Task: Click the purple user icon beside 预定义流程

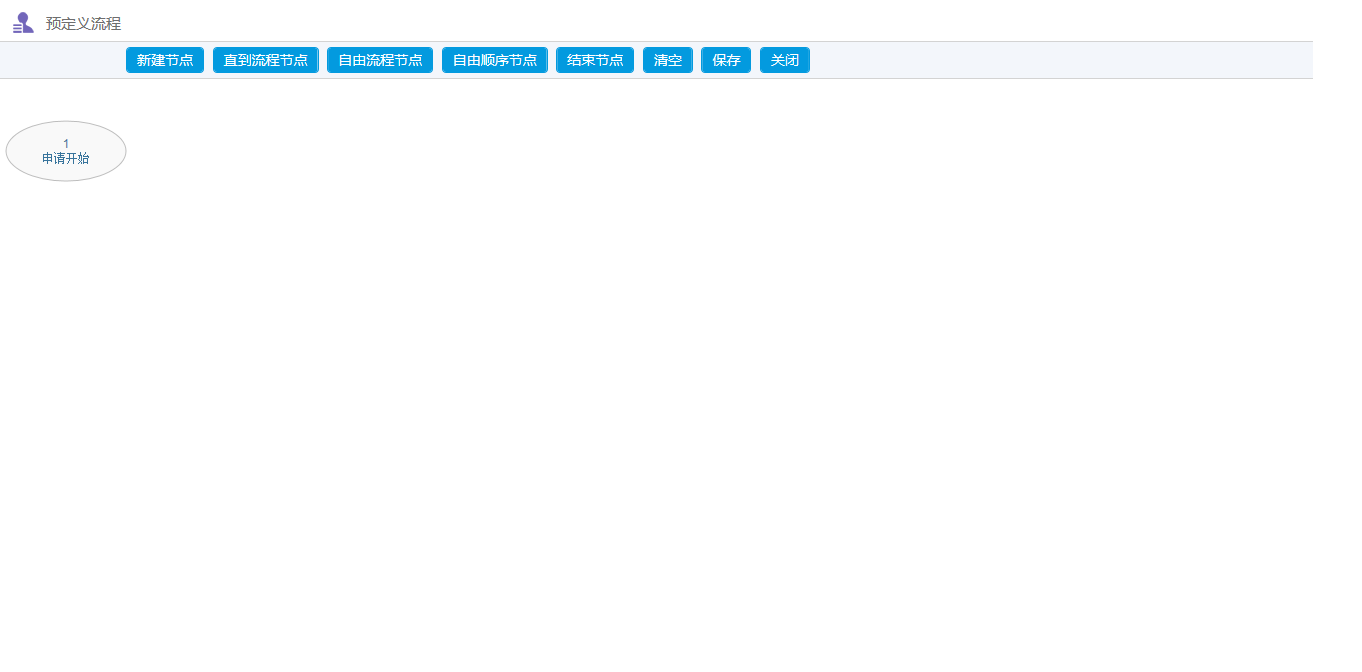Action: [23, 23]
